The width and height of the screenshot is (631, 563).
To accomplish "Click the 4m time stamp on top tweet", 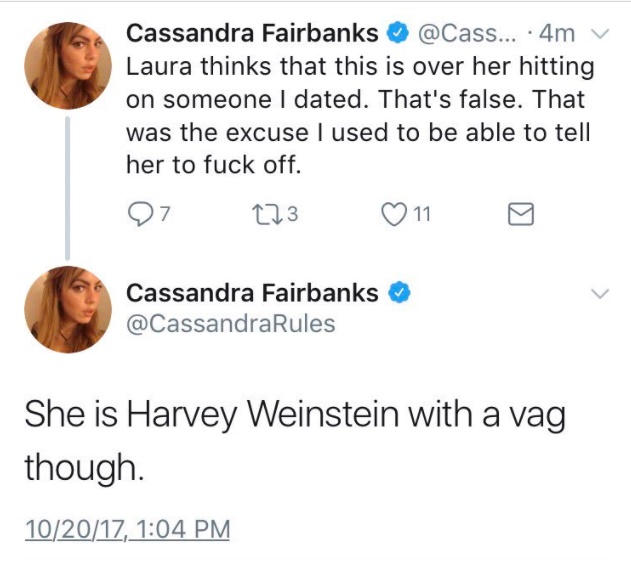I will [557, 33].
